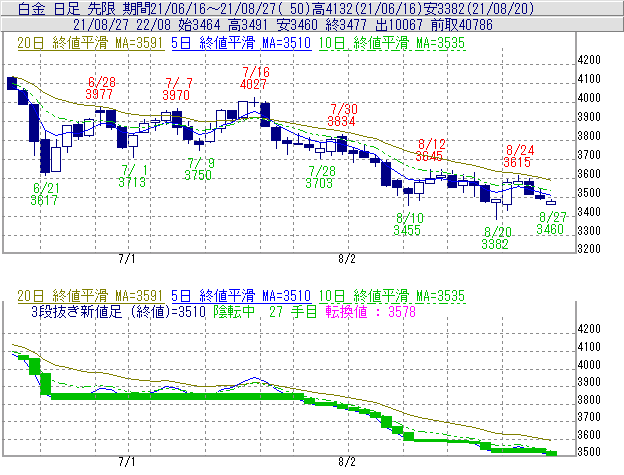This screenshot has height=475, width=624.
Task: Click the 7/28 low label 3703
Action: point(319,183)
